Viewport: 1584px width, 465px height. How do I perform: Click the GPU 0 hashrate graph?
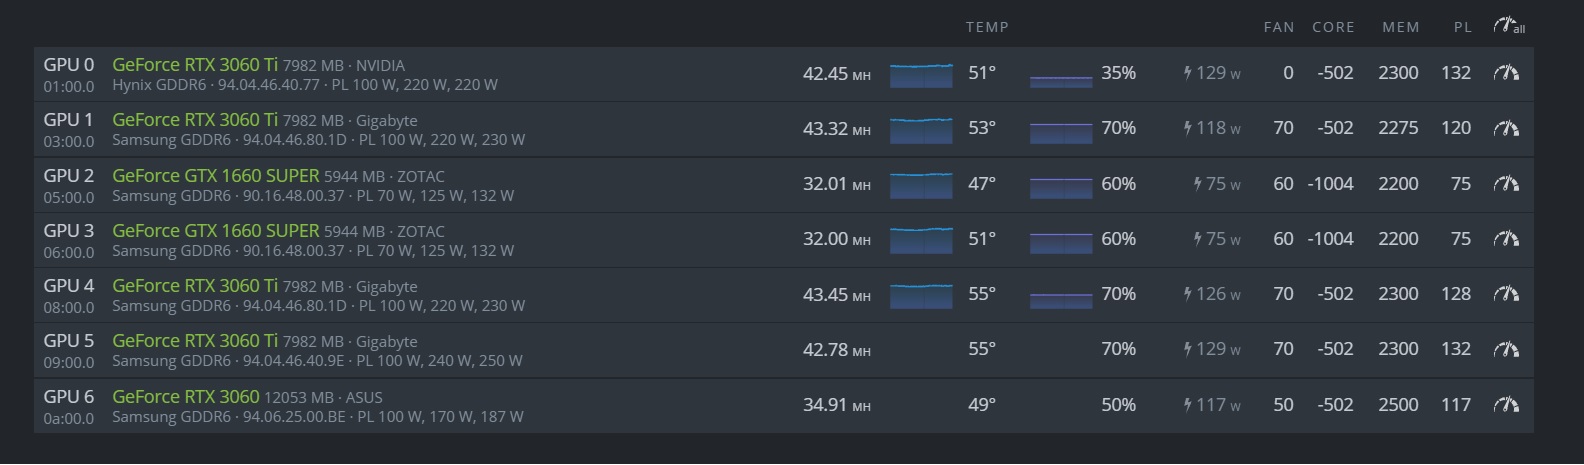(921, 75)
